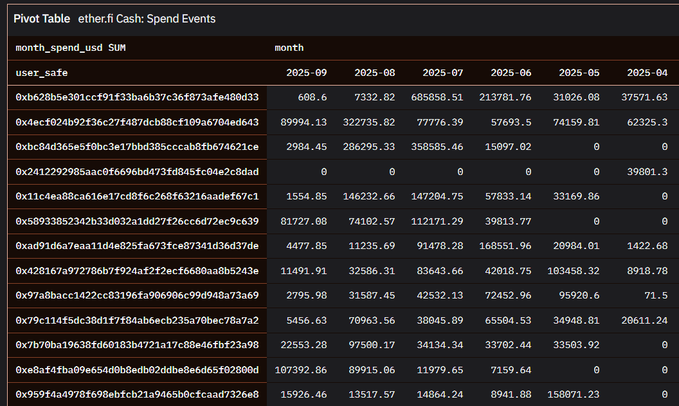
Task: Select the 2025-05 column header
Action: point(578,73)
